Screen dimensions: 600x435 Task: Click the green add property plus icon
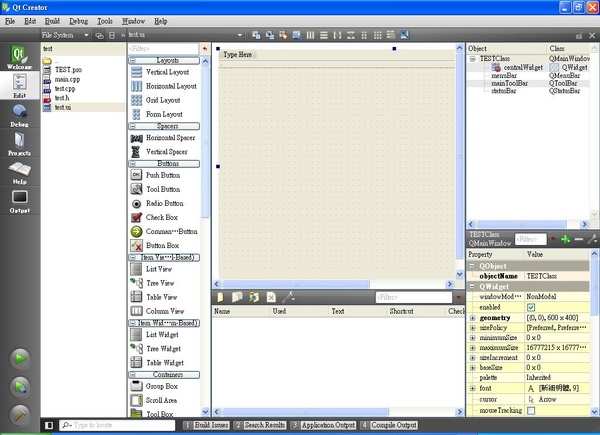(x=566, y=239)
